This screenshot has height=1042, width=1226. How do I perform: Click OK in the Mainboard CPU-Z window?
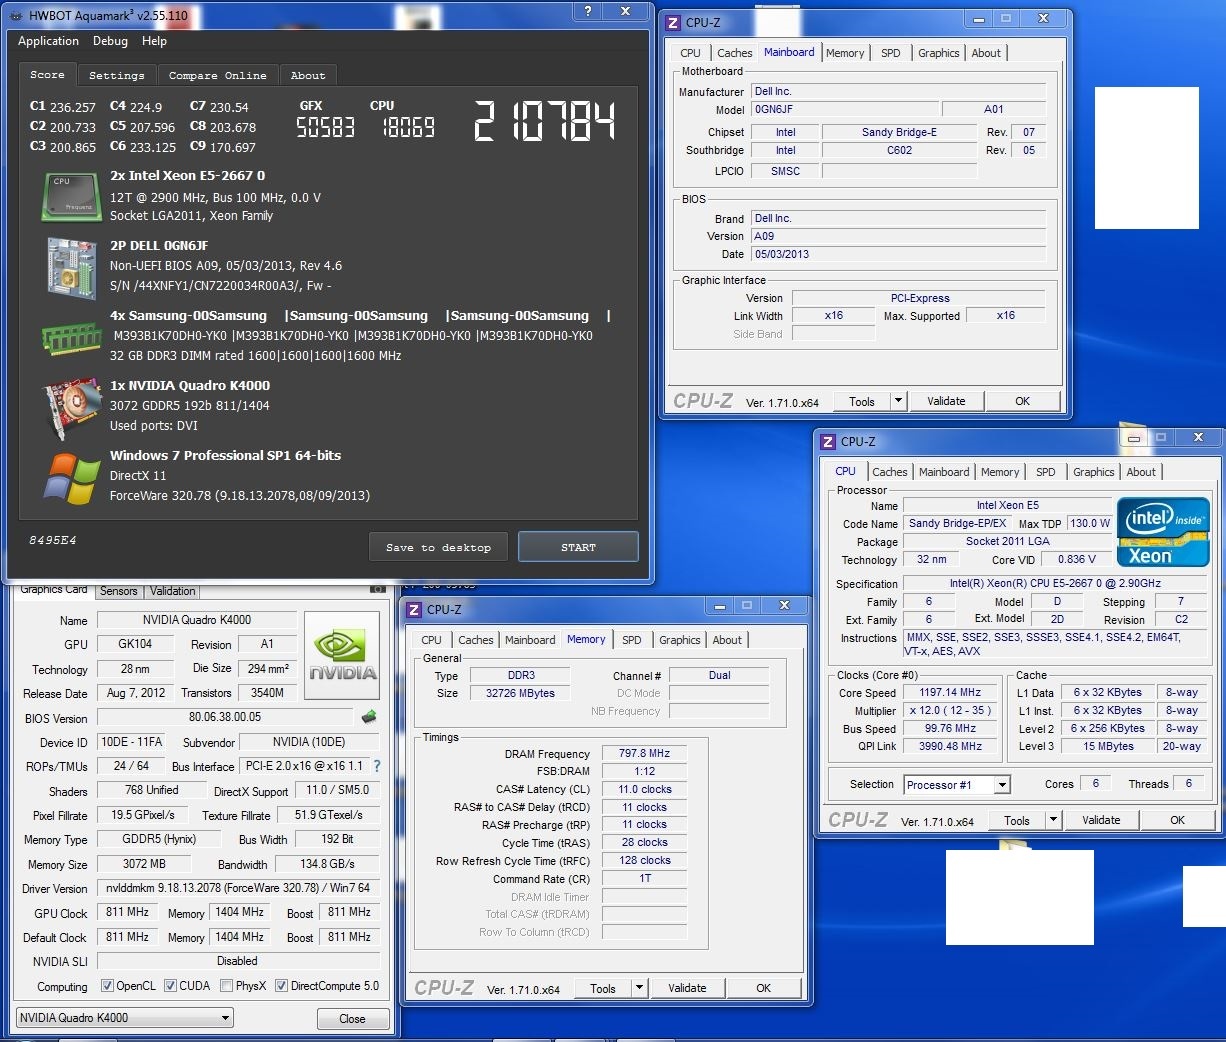click(1022, 401)
